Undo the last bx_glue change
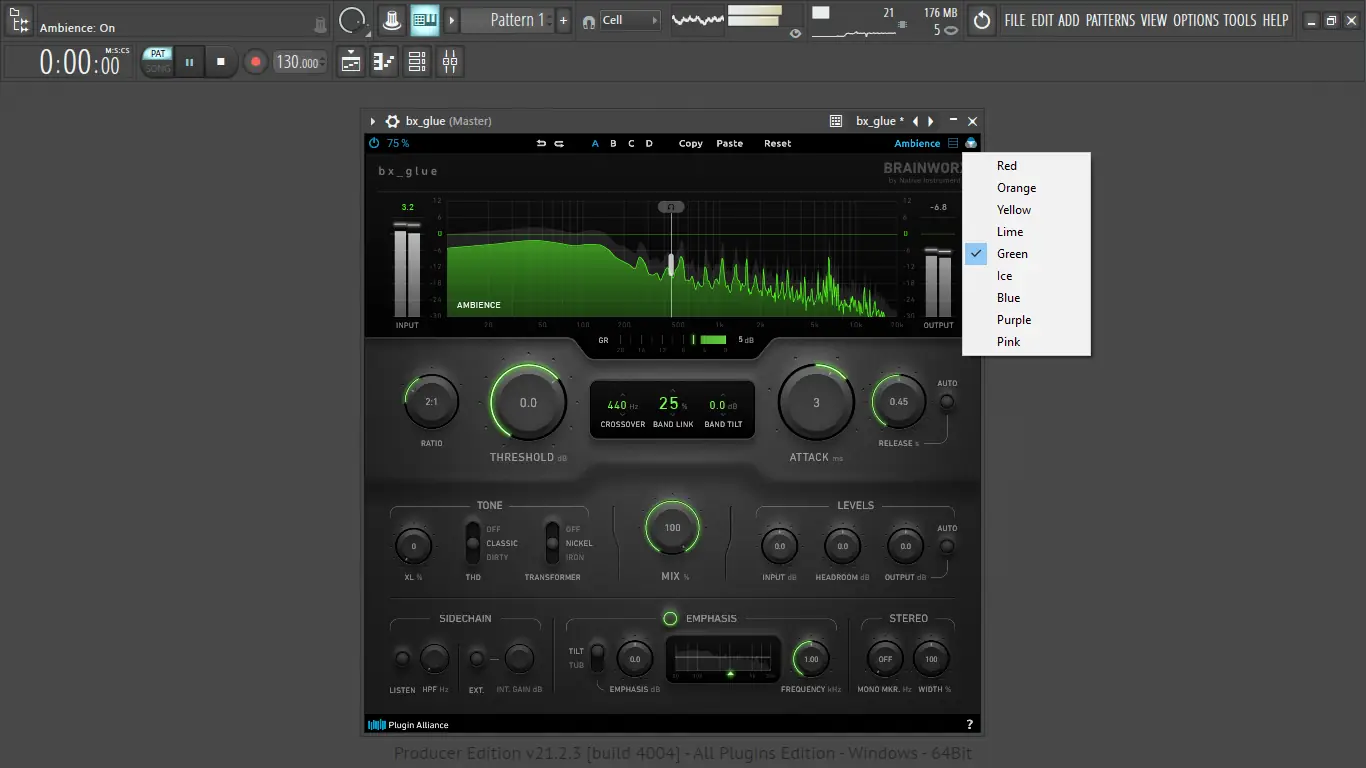This screenshot has height=768, width=1366. point(541,143)
